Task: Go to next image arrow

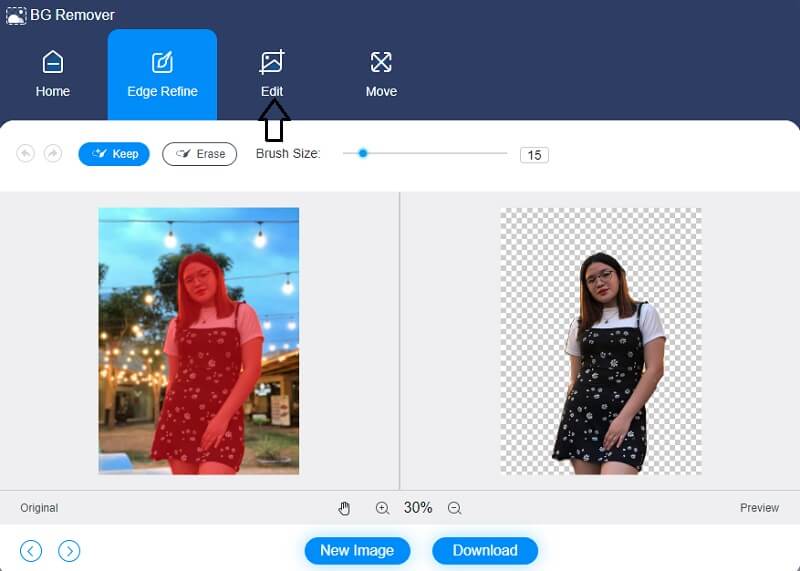Action: (69, 550)
